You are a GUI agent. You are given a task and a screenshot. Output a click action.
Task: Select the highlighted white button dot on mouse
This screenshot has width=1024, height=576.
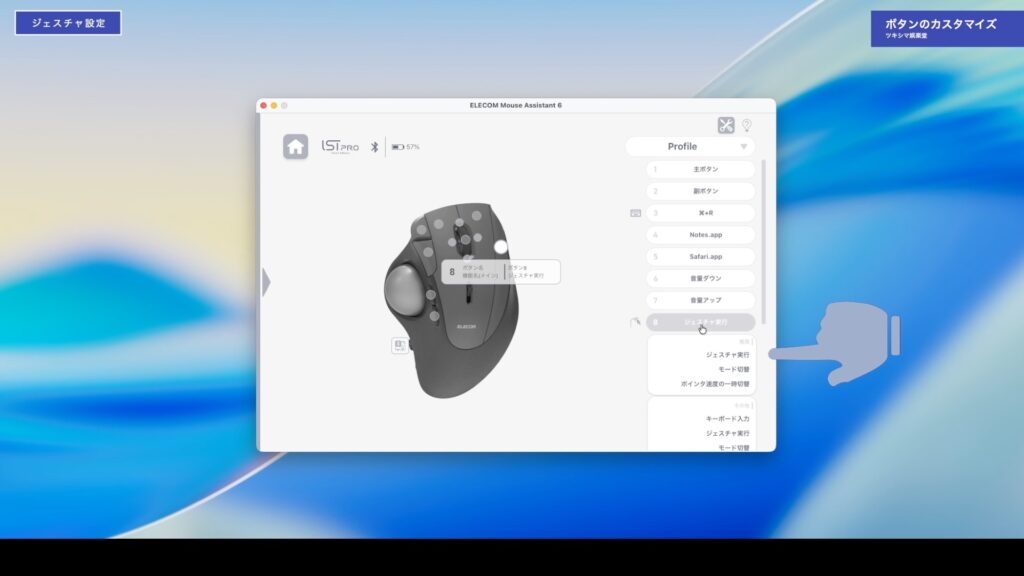click(501, 246)
